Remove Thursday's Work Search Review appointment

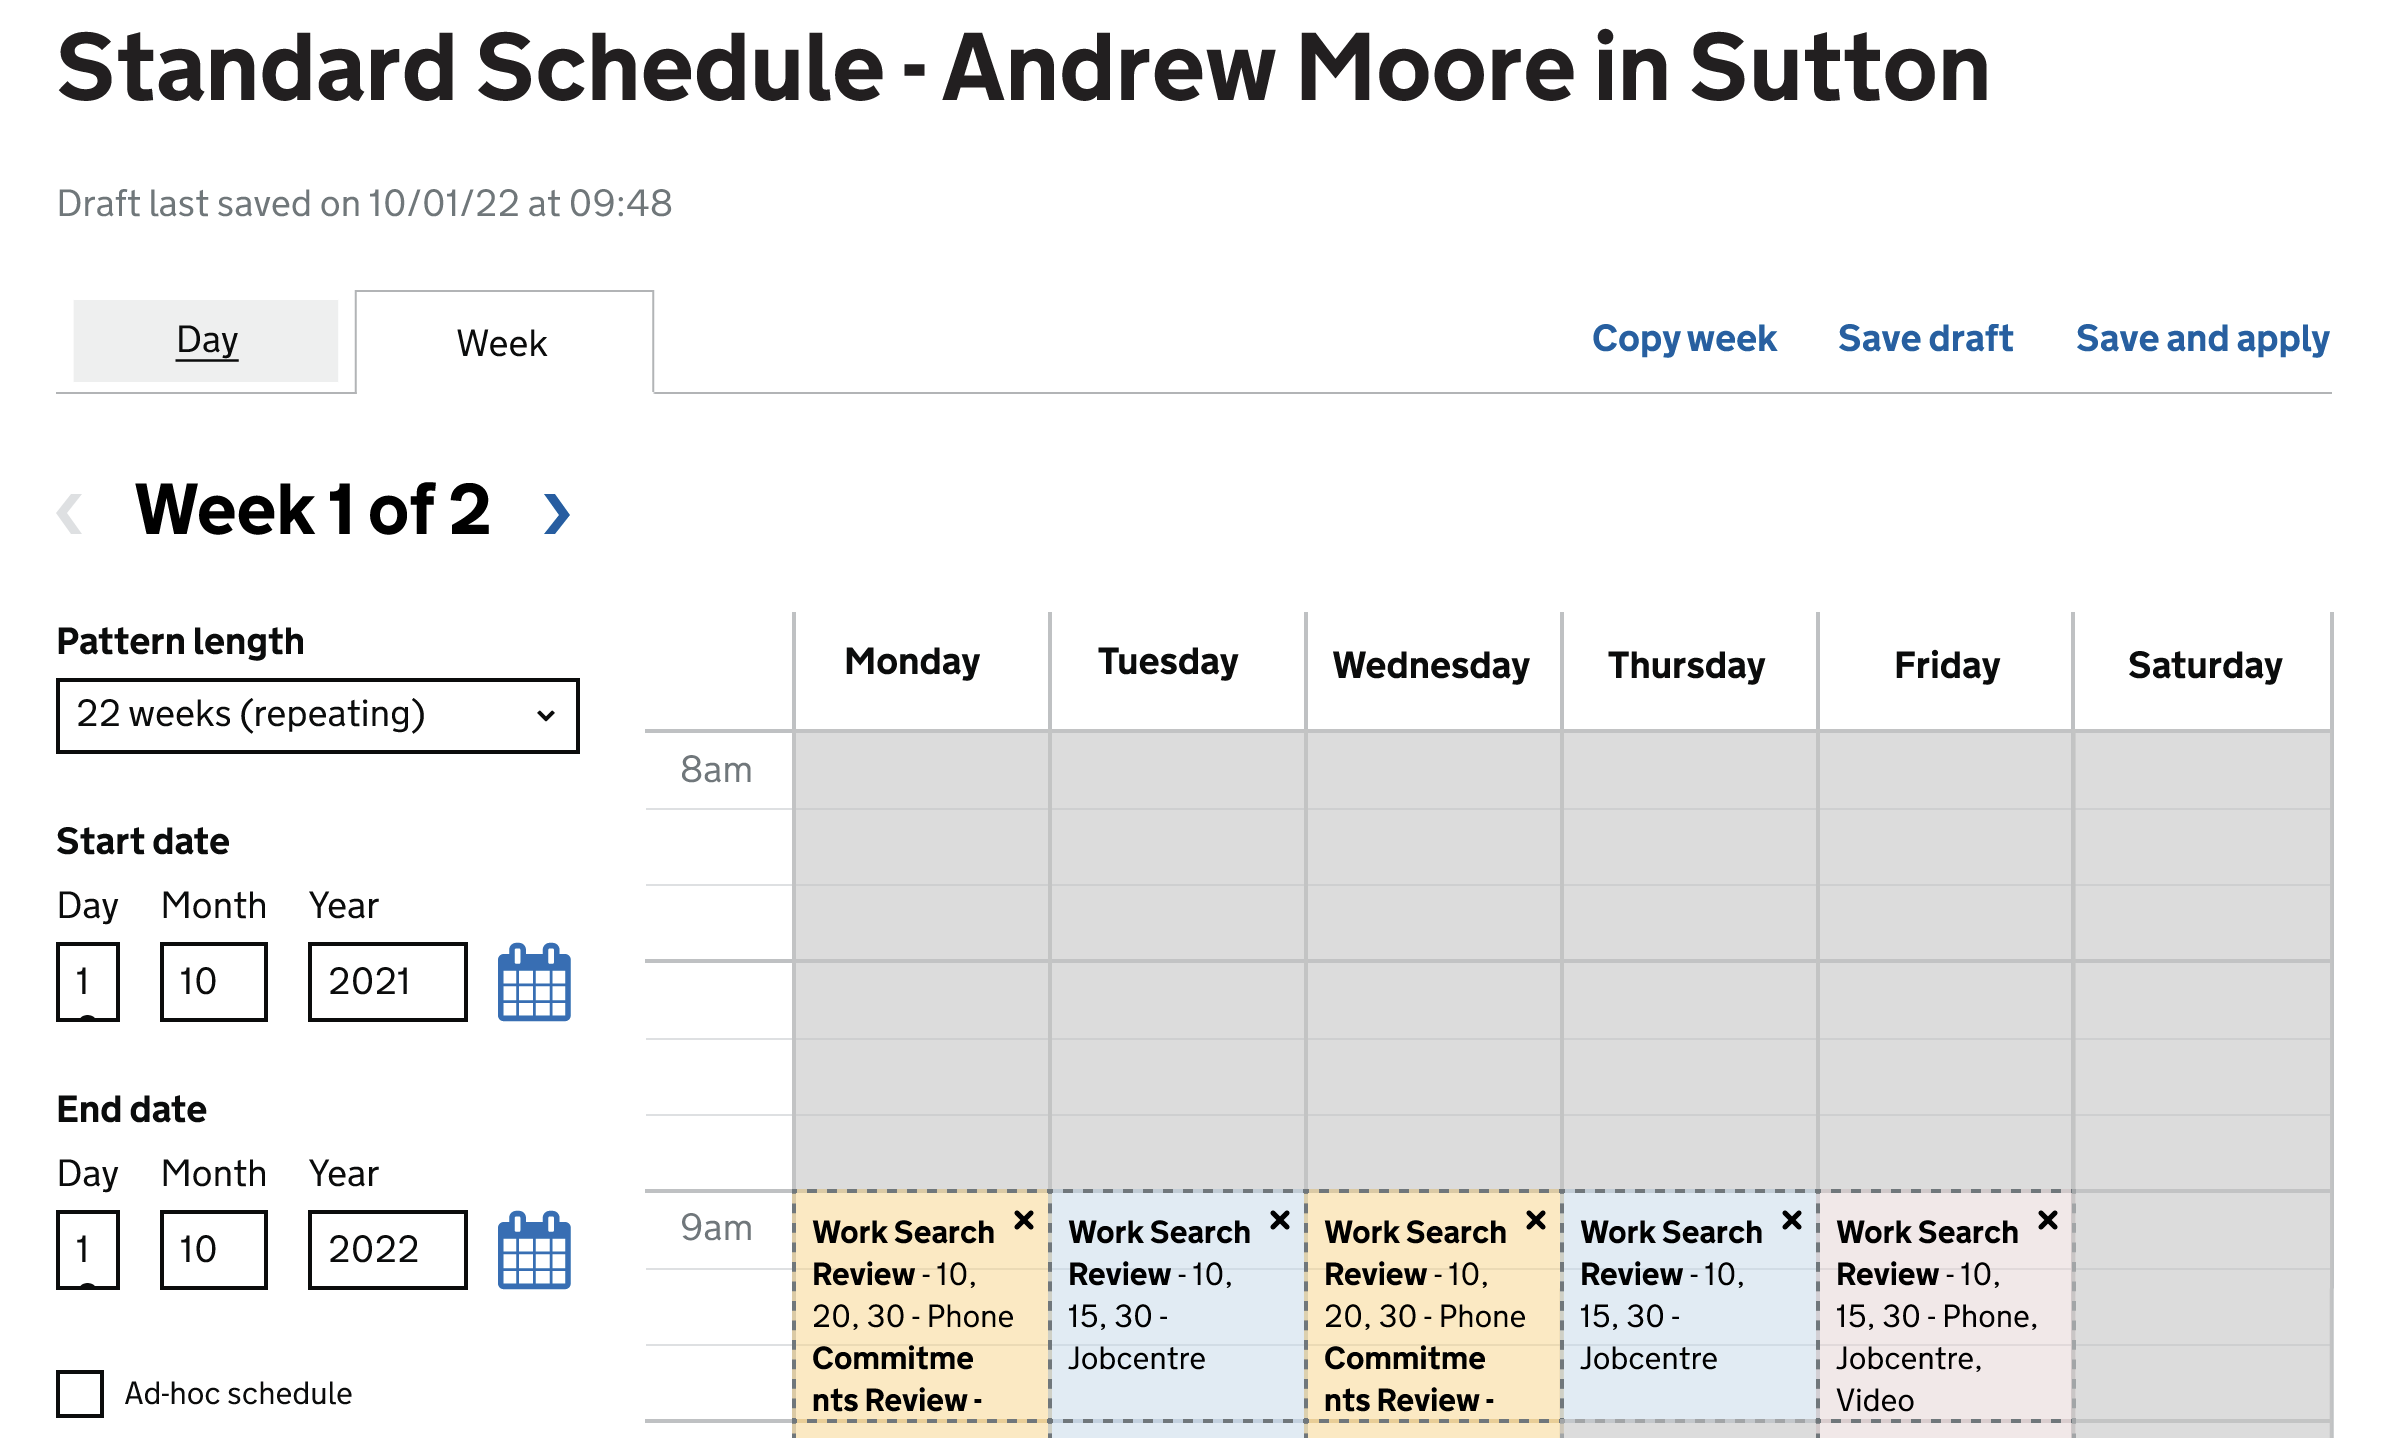[1791, 1220]
